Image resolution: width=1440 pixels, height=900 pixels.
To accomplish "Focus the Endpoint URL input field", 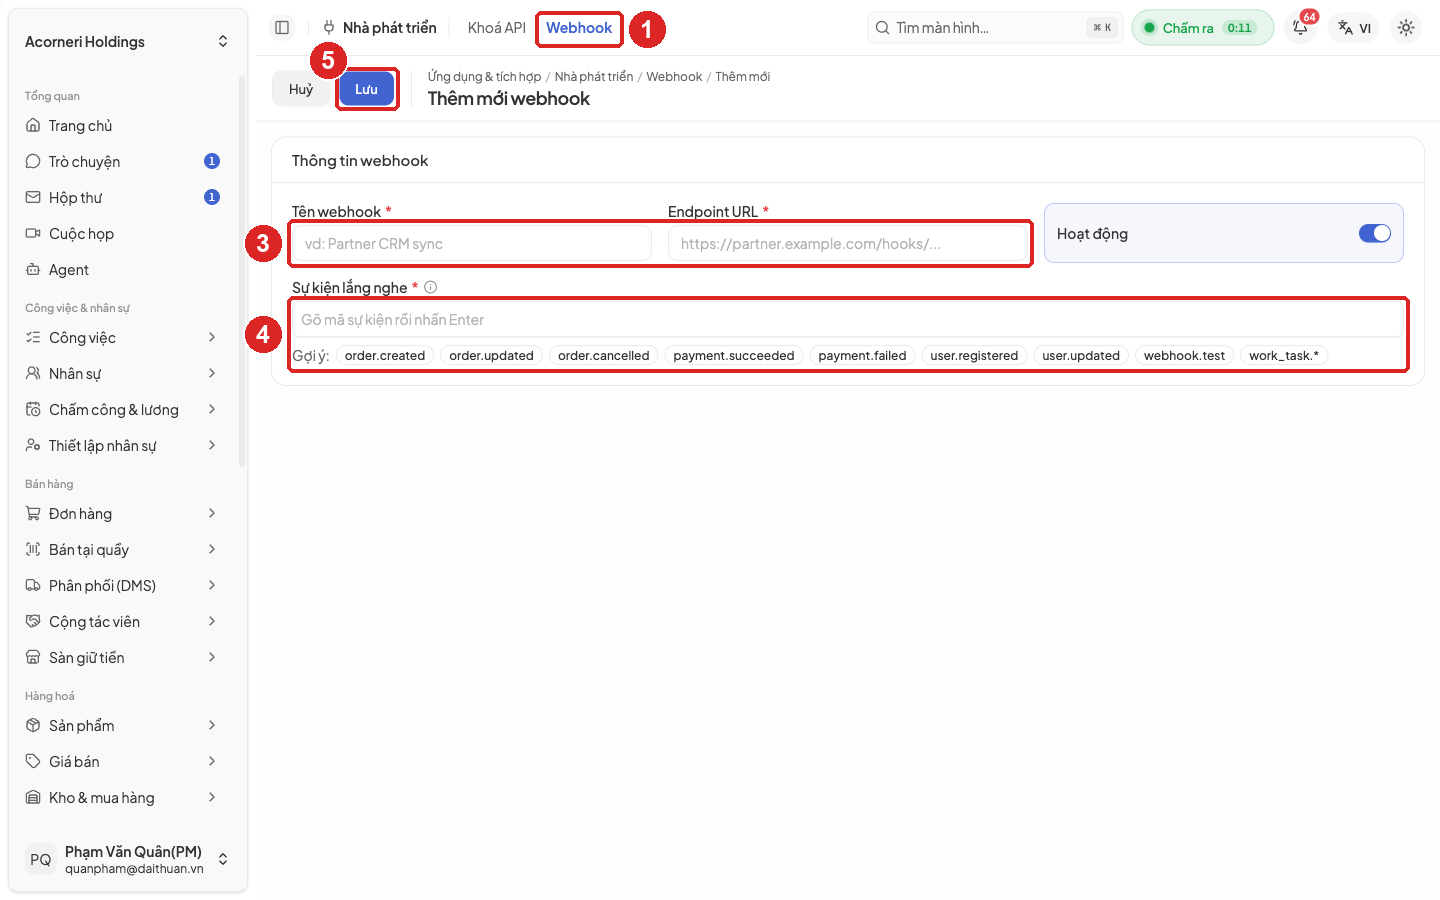I will click(848, 244).
